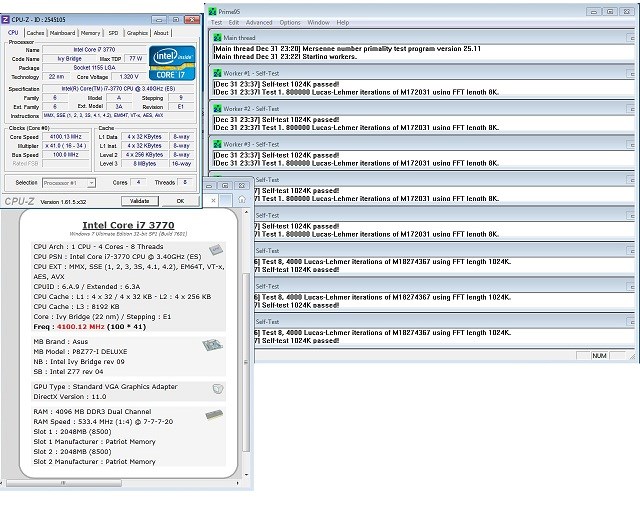Viewport: 640px width, 512px height.
Task: Switch to the About tab in CPU-Z
Action: 161,33
